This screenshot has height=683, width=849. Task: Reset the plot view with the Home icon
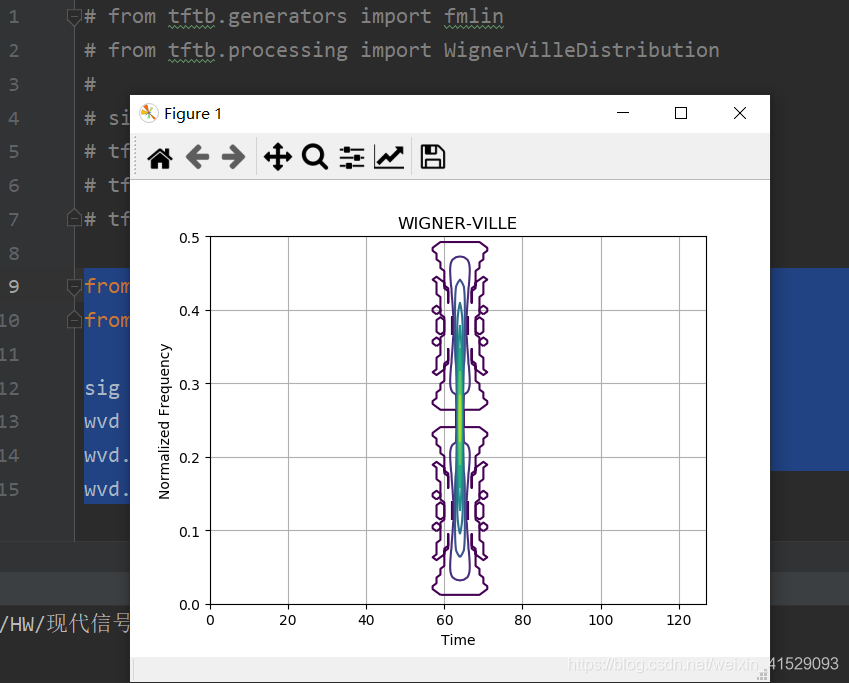coord(159,157)
